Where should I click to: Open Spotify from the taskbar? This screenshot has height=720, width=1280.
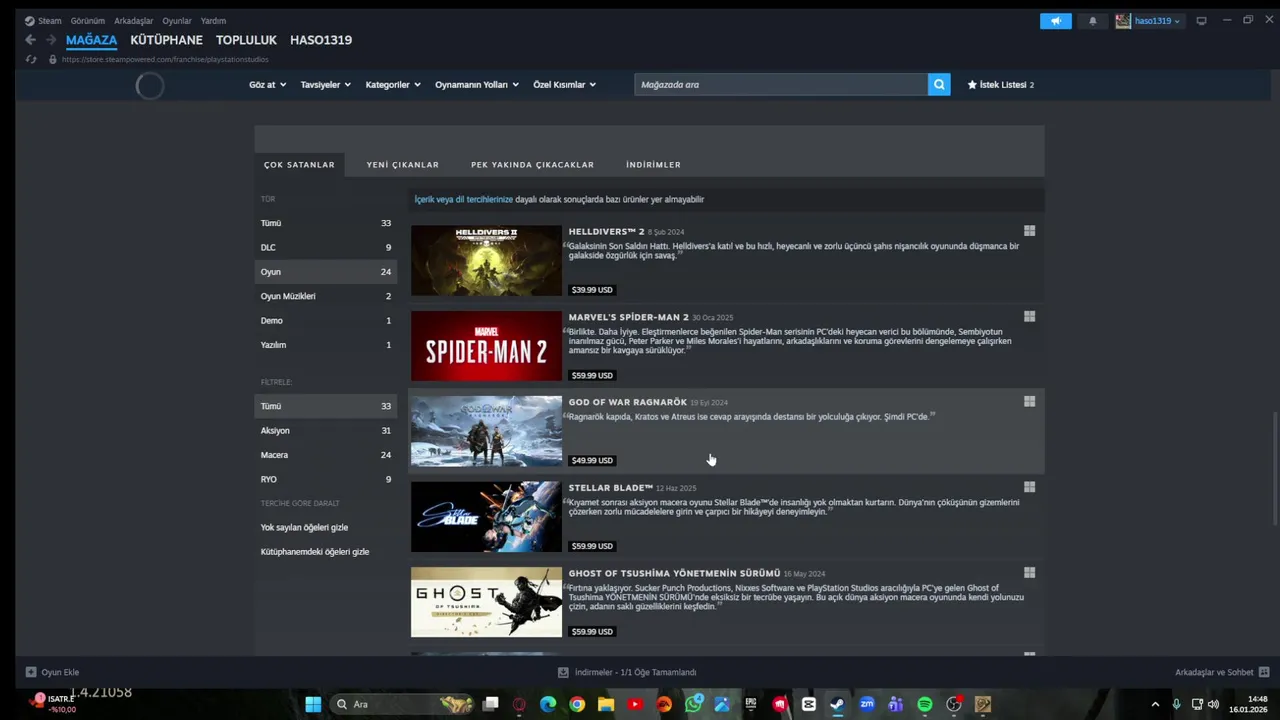(x=925, y=704)
